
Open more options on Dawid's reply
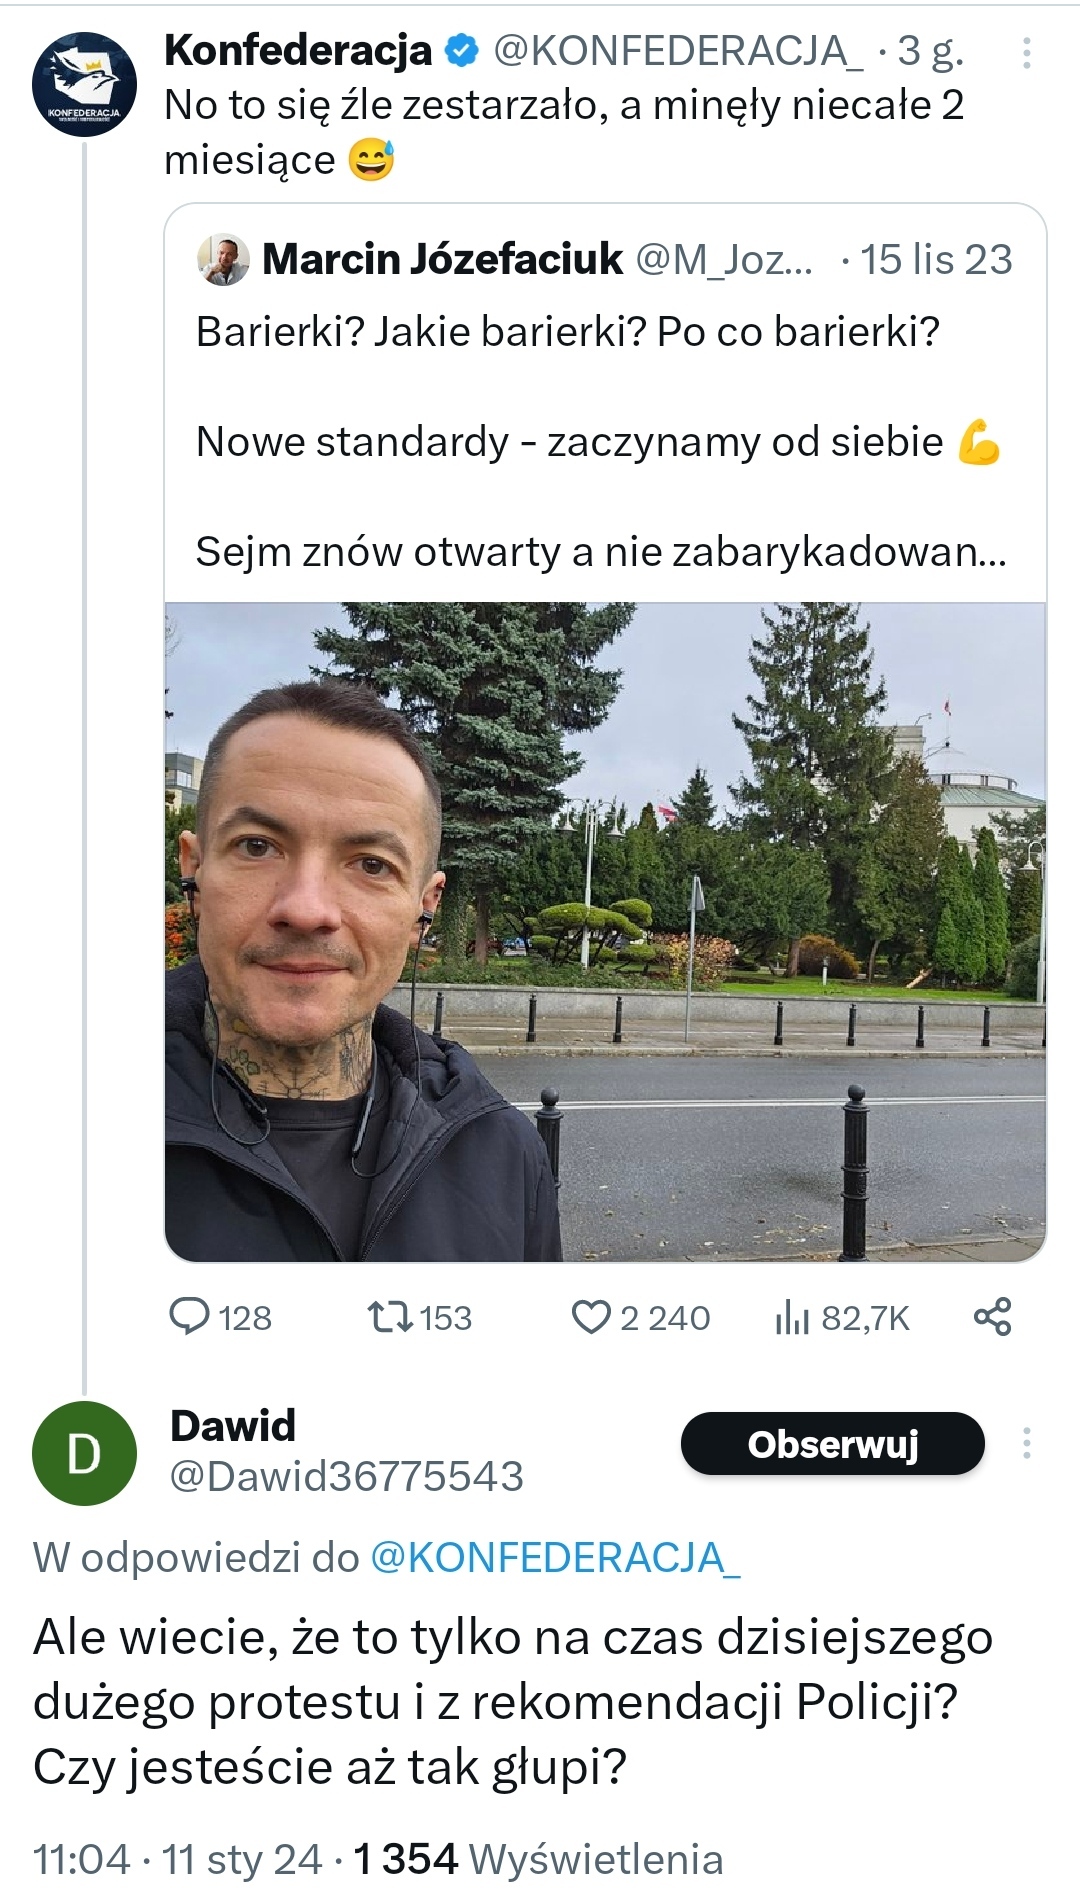point(1026,1443)
